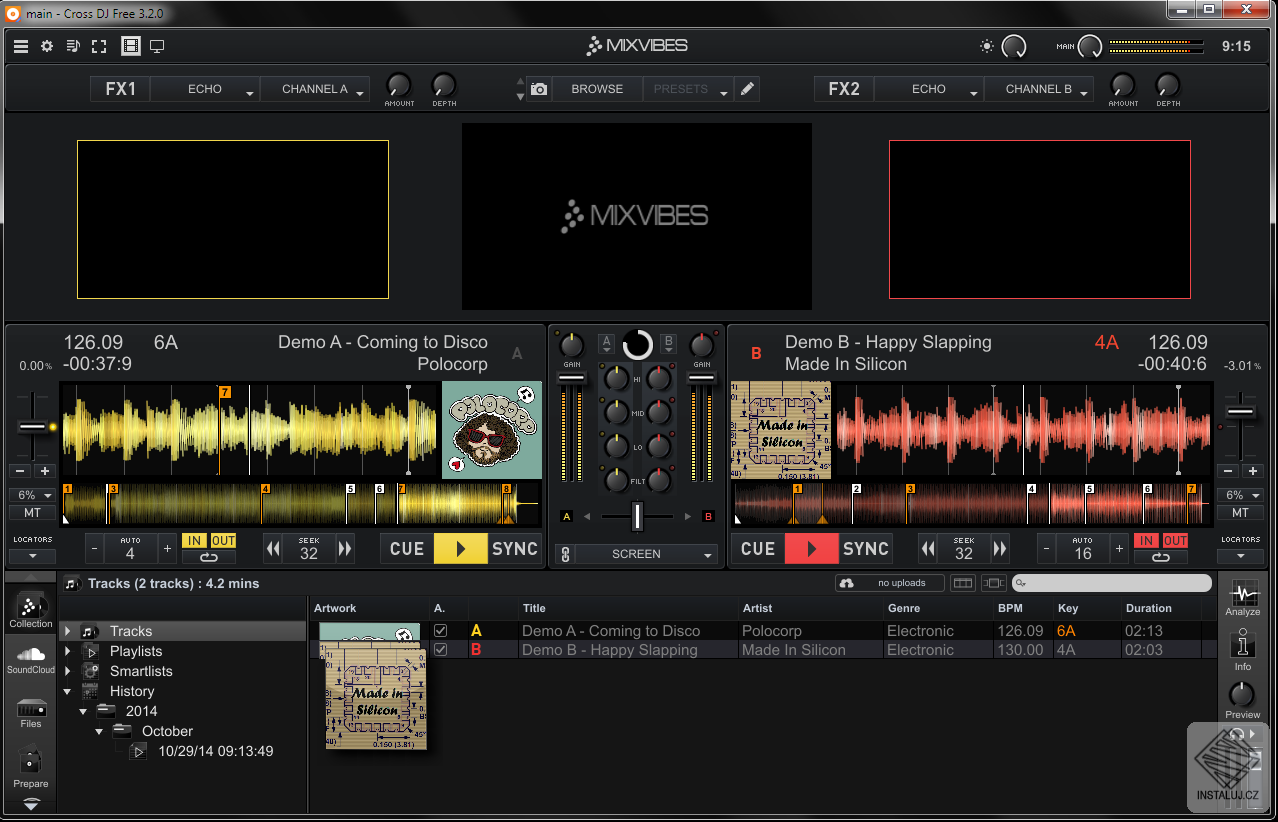1278x822 pixels.
Task: Toggle FX2 effect on
Action: click(x=844, y=89)
